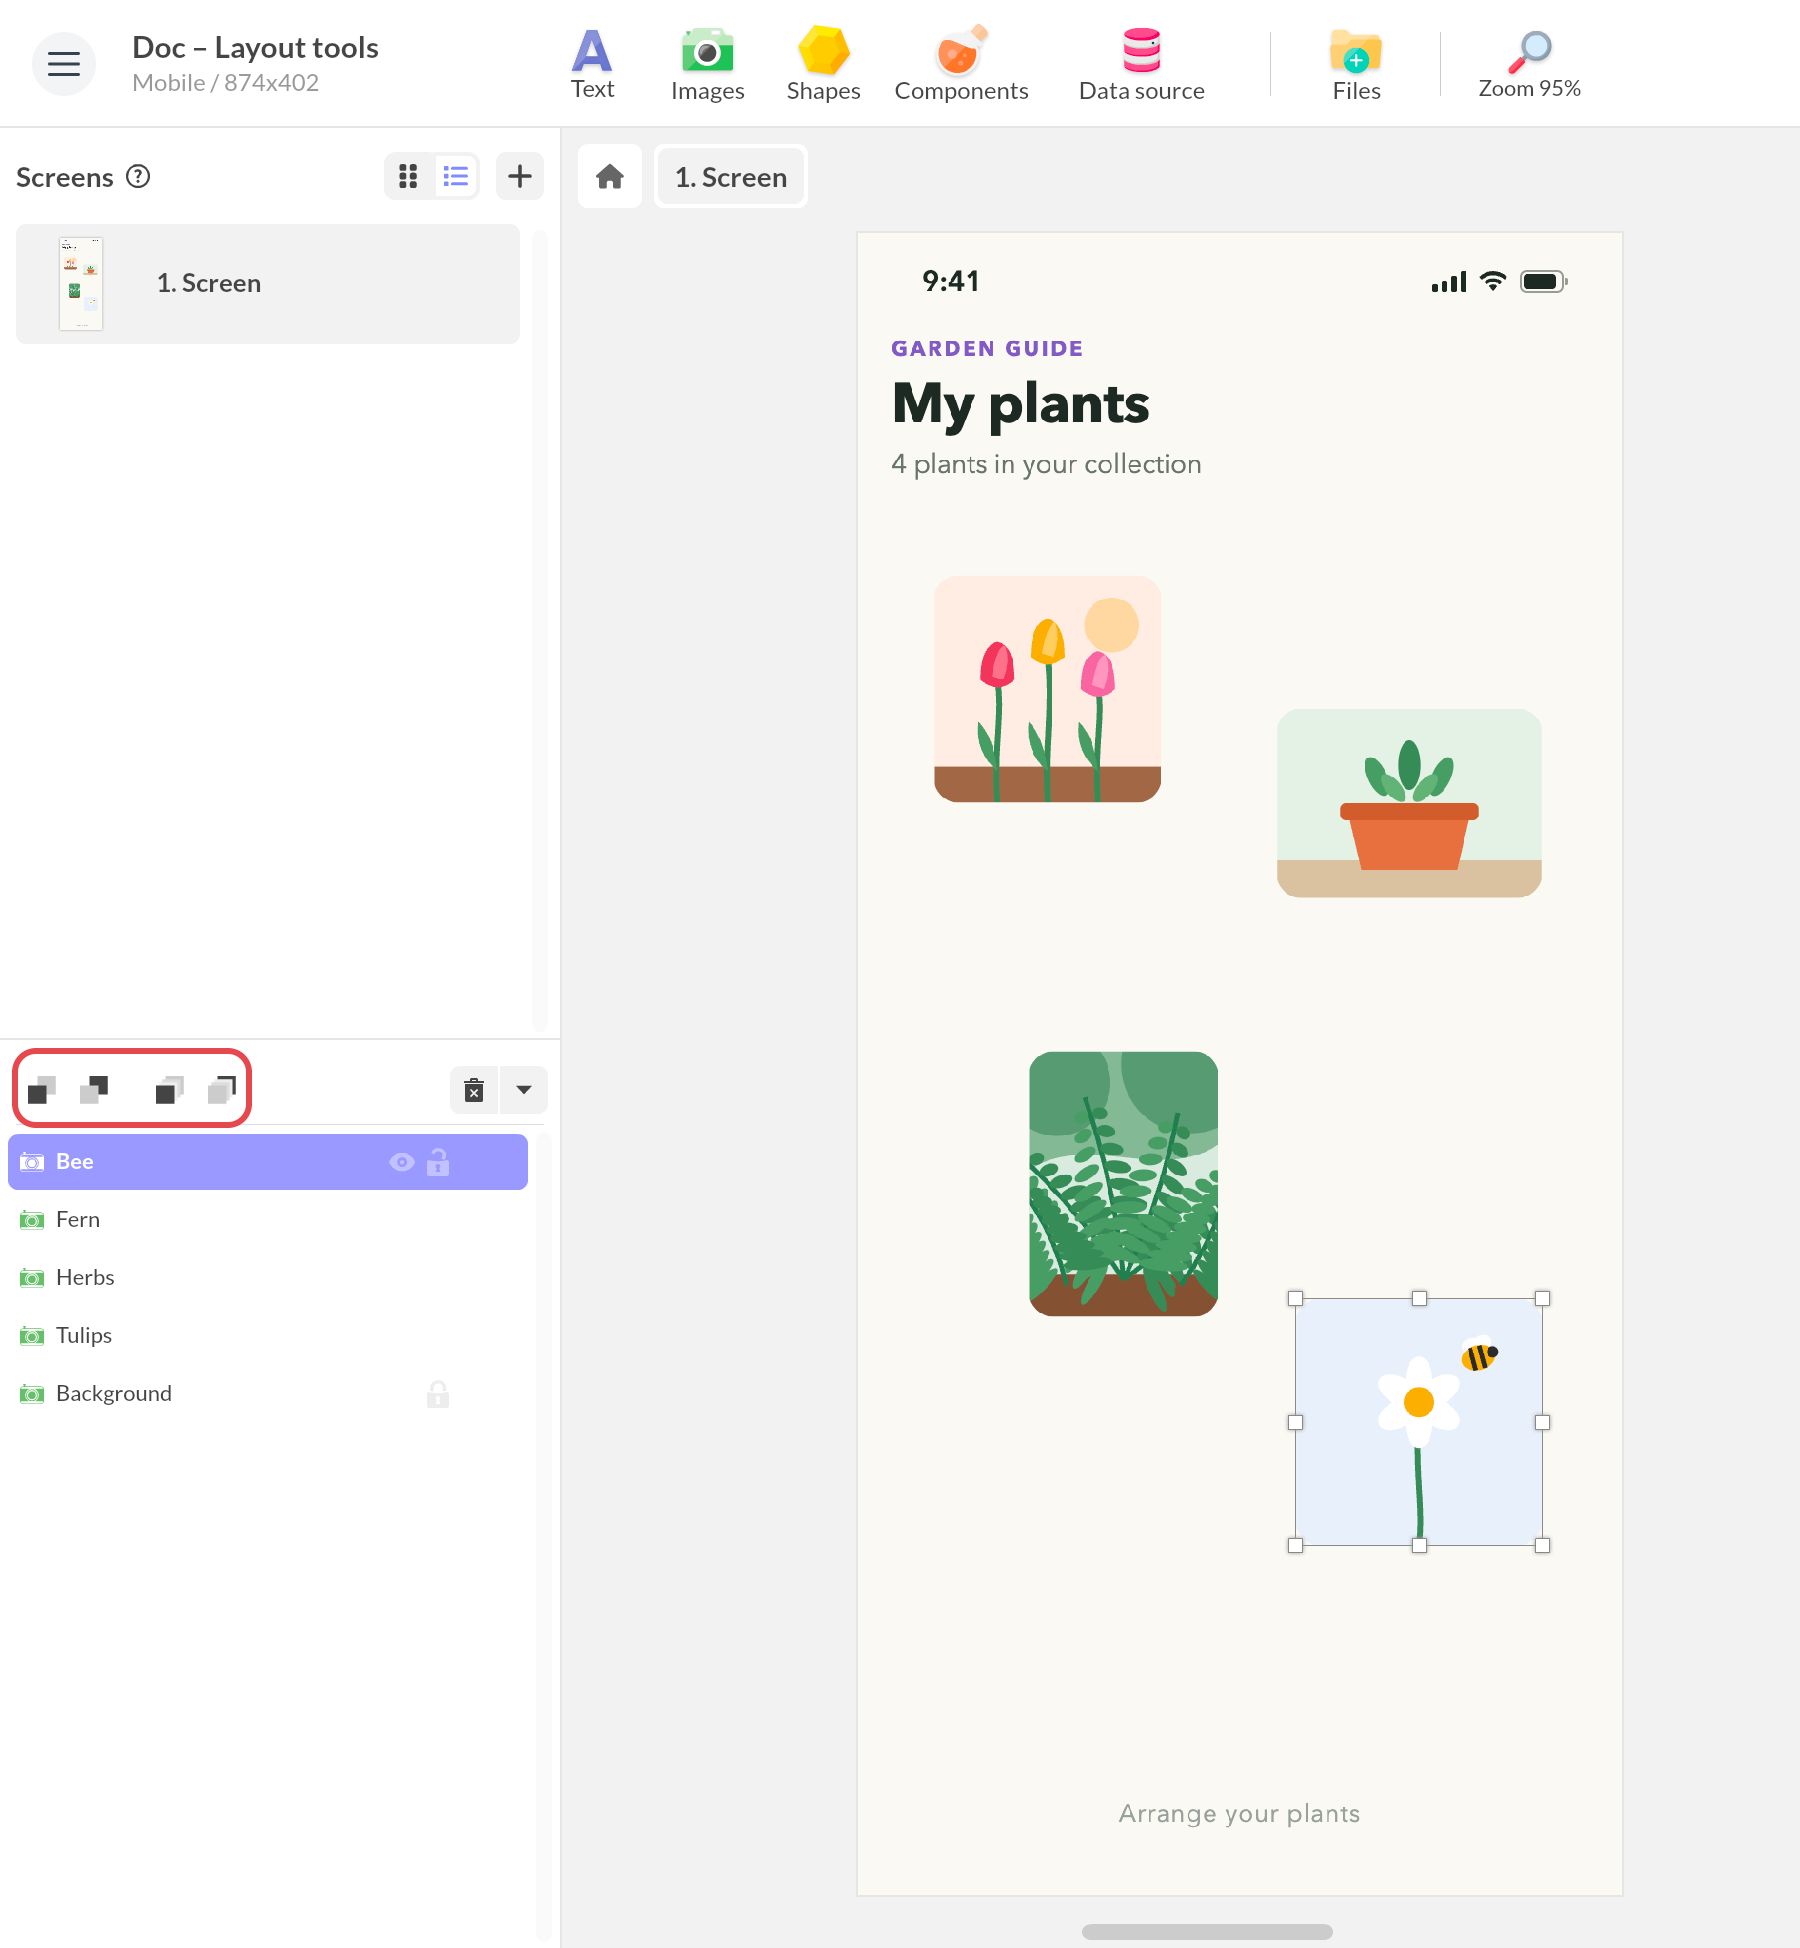1800x1948 pixels.
Task: Click the tulips image on canvas
Action: pyautogui.click(x=1047, y=689)
